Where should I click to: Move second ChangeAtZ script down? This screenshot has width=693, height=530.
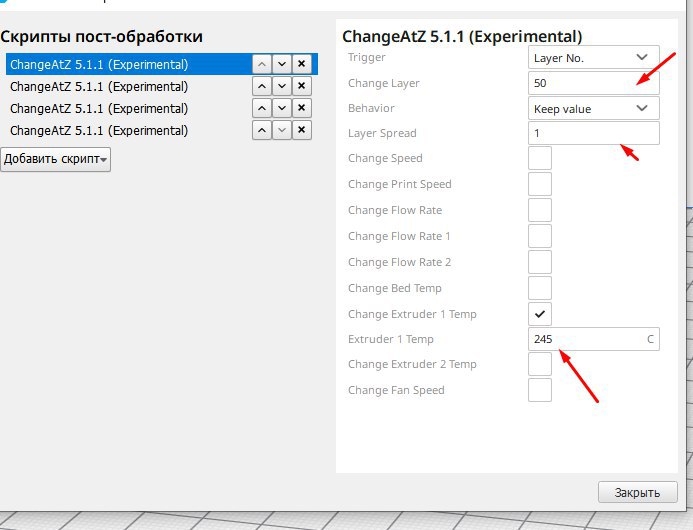point(282,86)
